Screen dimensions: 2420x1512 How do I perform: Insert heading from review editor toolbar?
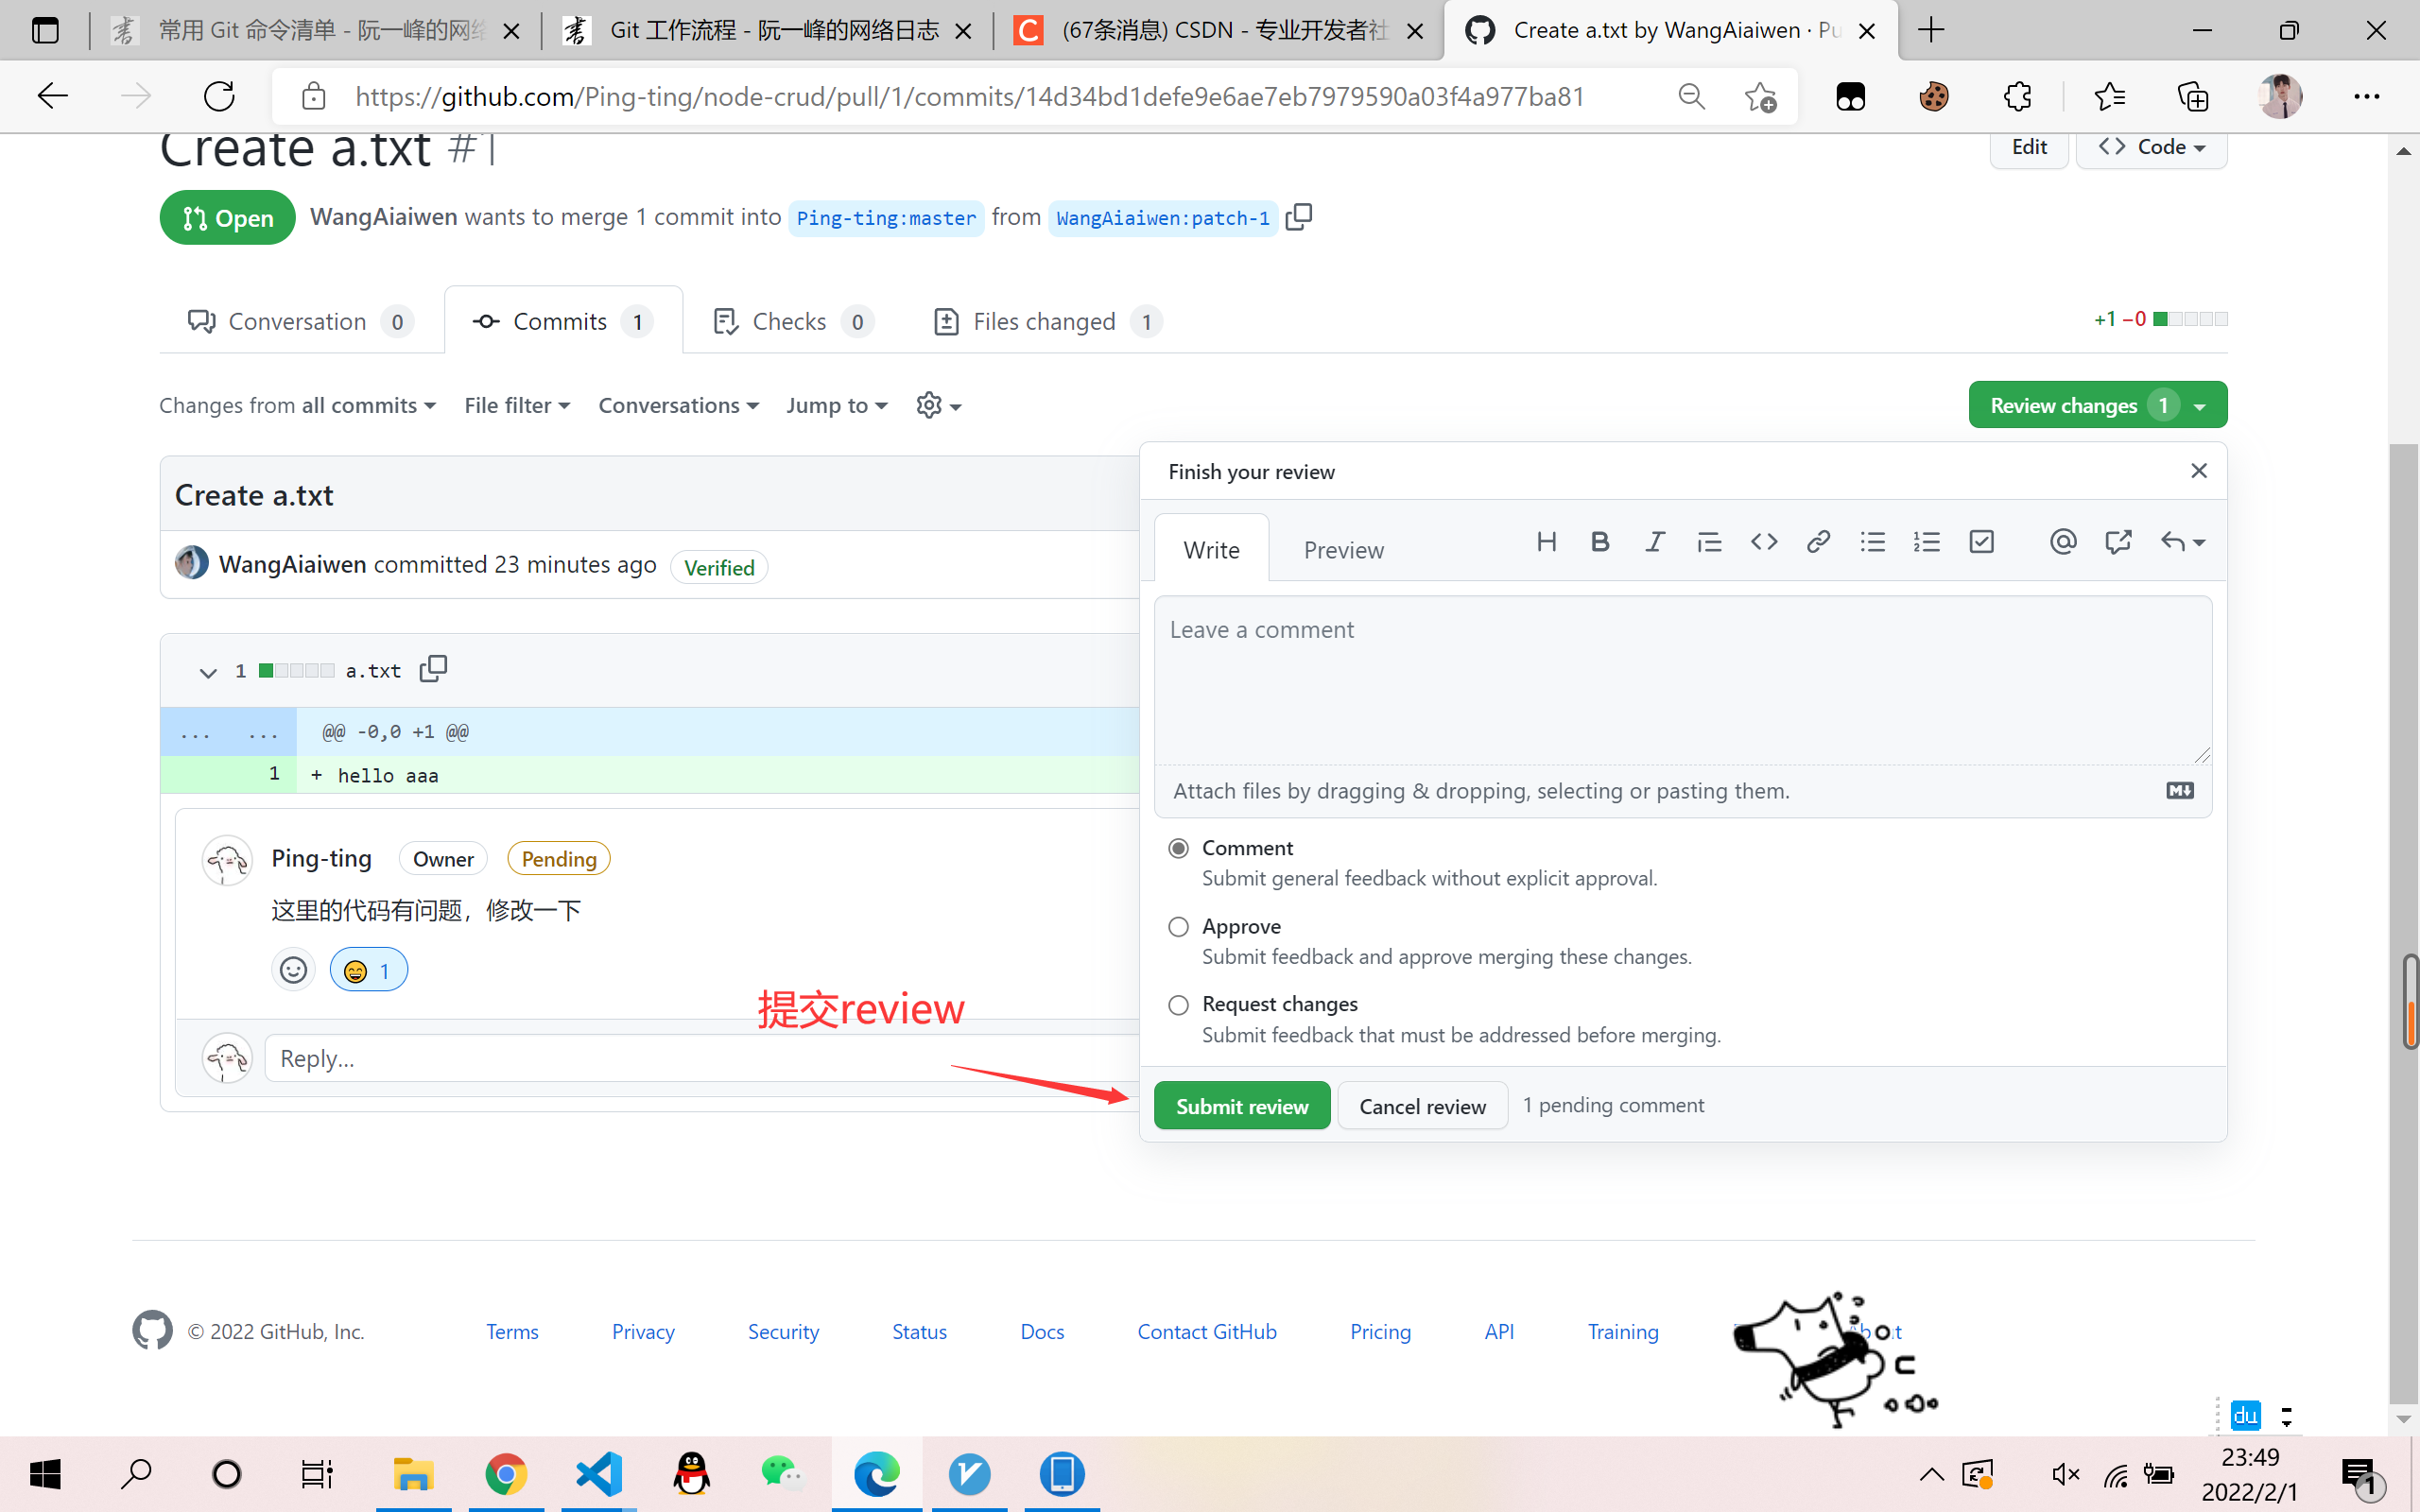[x=1546, y=542]
